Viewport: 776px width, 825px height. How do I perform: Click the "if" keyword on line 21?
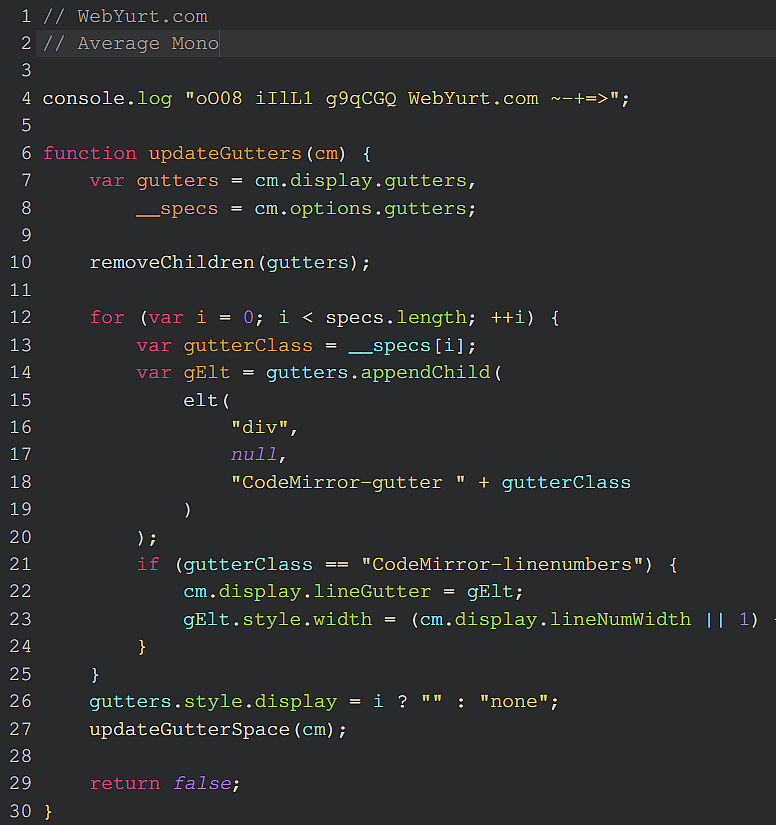(x=148, y=564)
